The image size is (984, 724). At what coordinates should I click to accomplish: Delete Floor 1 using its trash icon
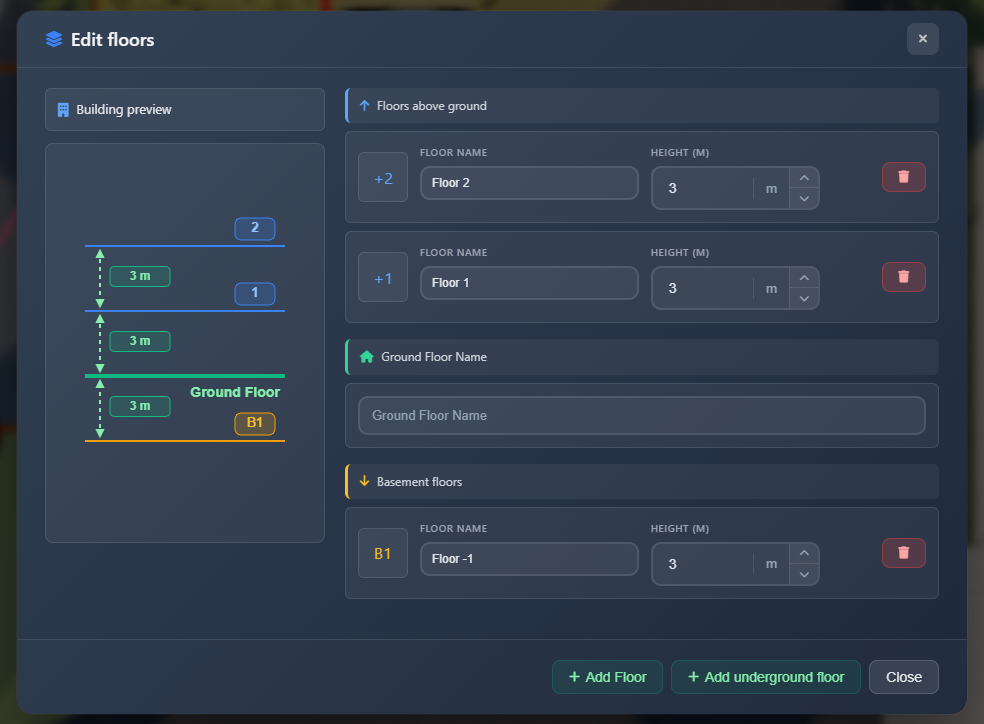click(x=903, y=276)
